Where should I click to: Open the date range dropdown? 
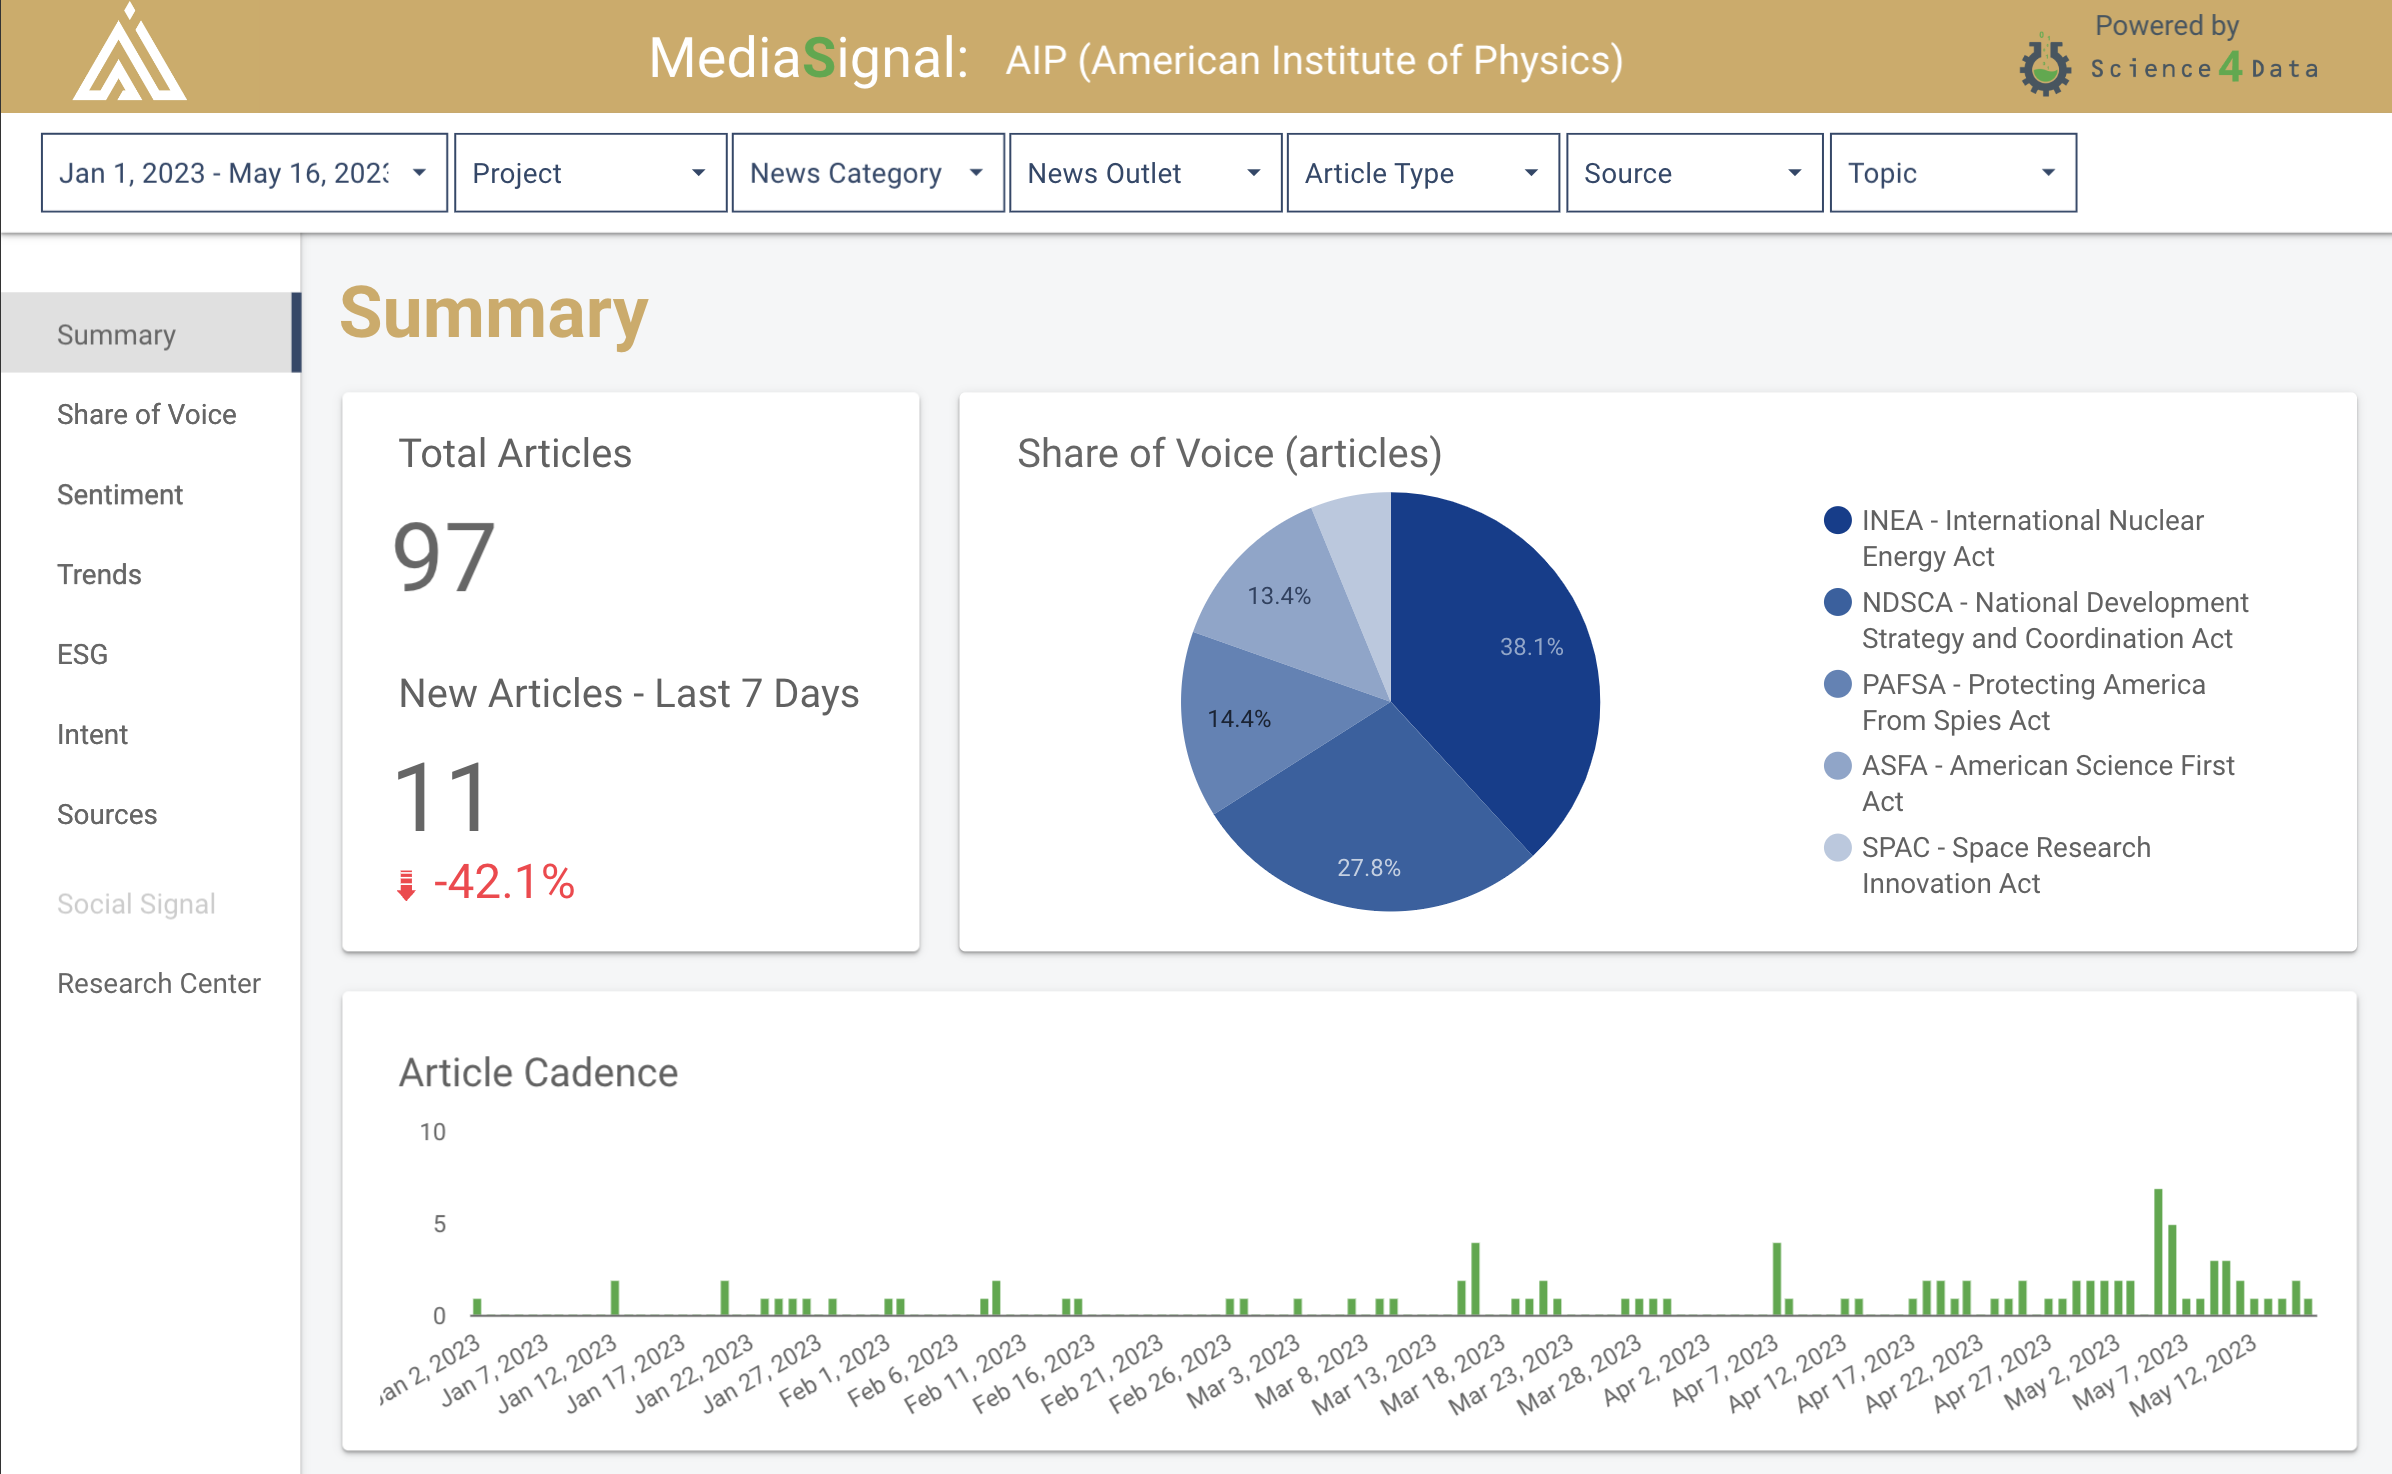coord(244,173)
